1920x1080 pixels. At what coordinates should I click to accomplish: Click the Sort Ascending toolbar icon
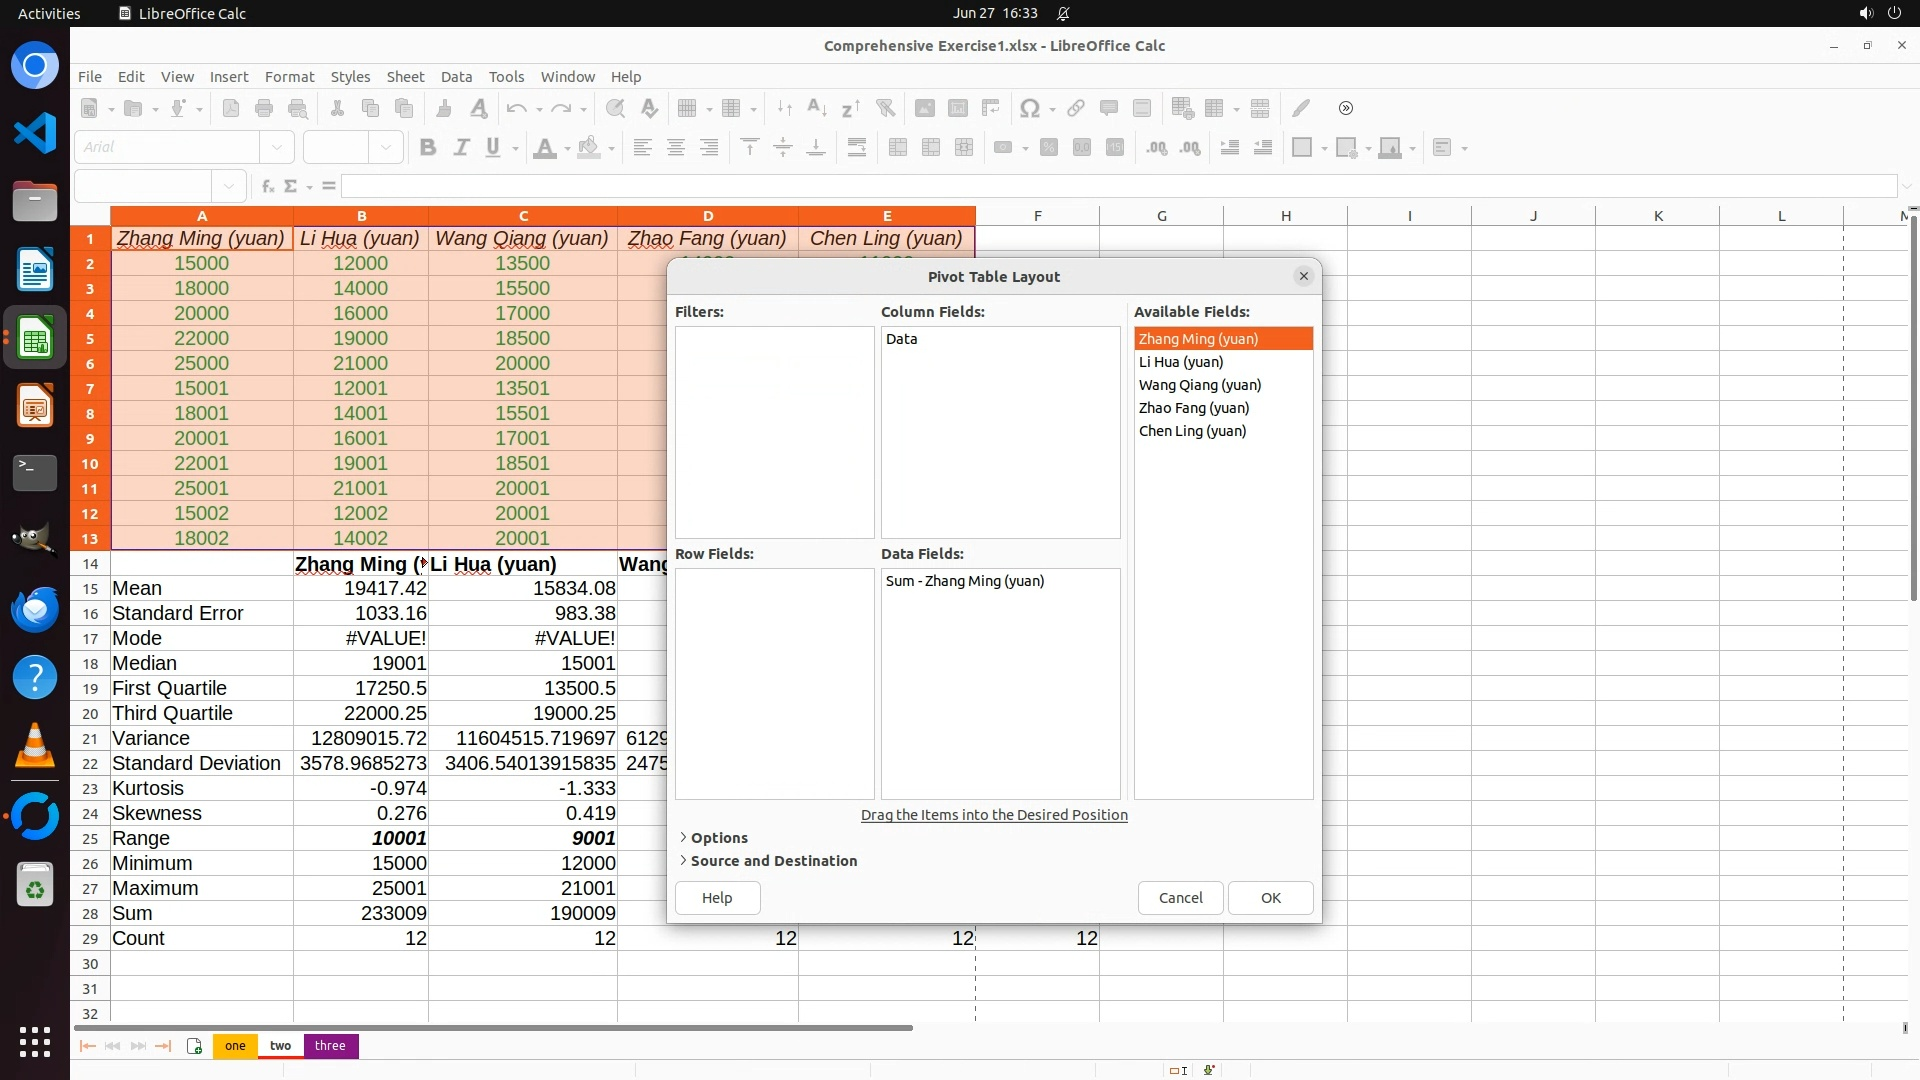[817, 109]
